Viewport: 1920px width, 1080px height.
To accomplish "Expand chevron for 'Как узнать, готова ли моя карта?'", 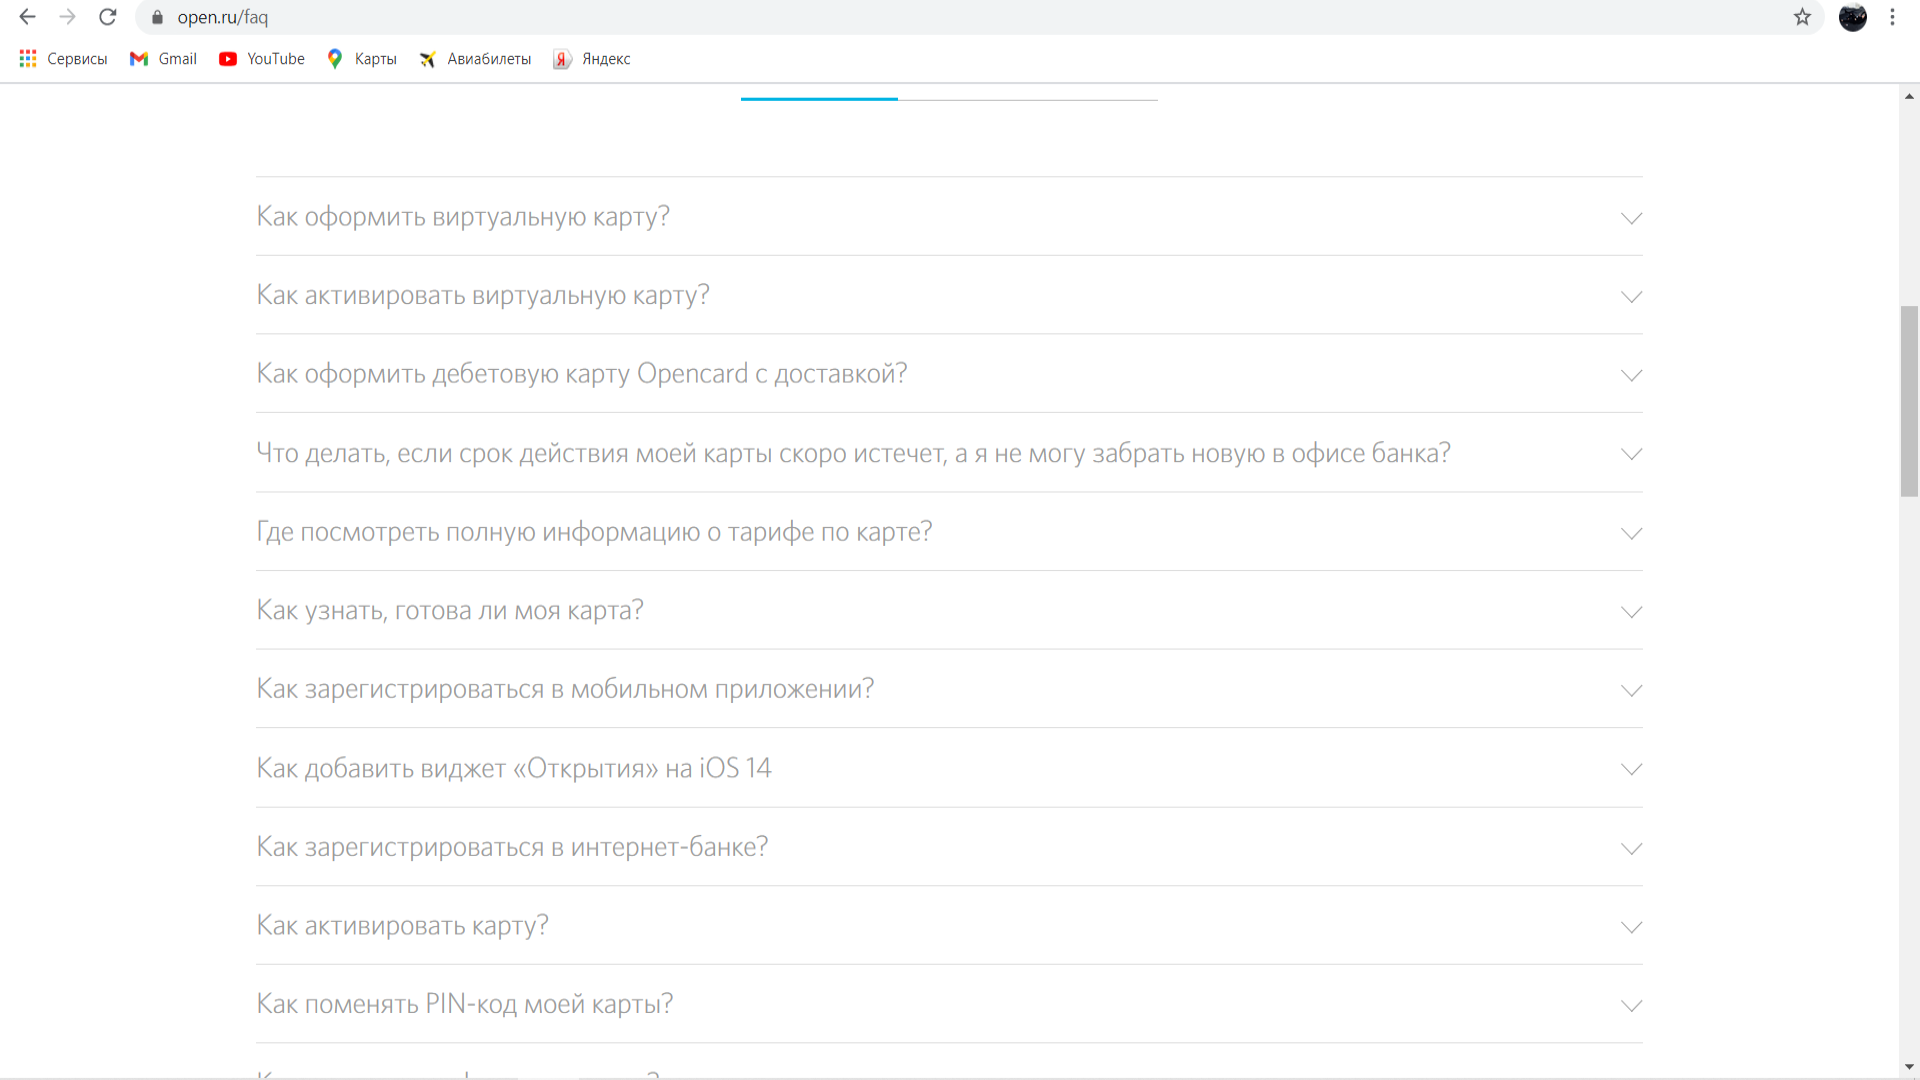I will [x=1631, y=612].
